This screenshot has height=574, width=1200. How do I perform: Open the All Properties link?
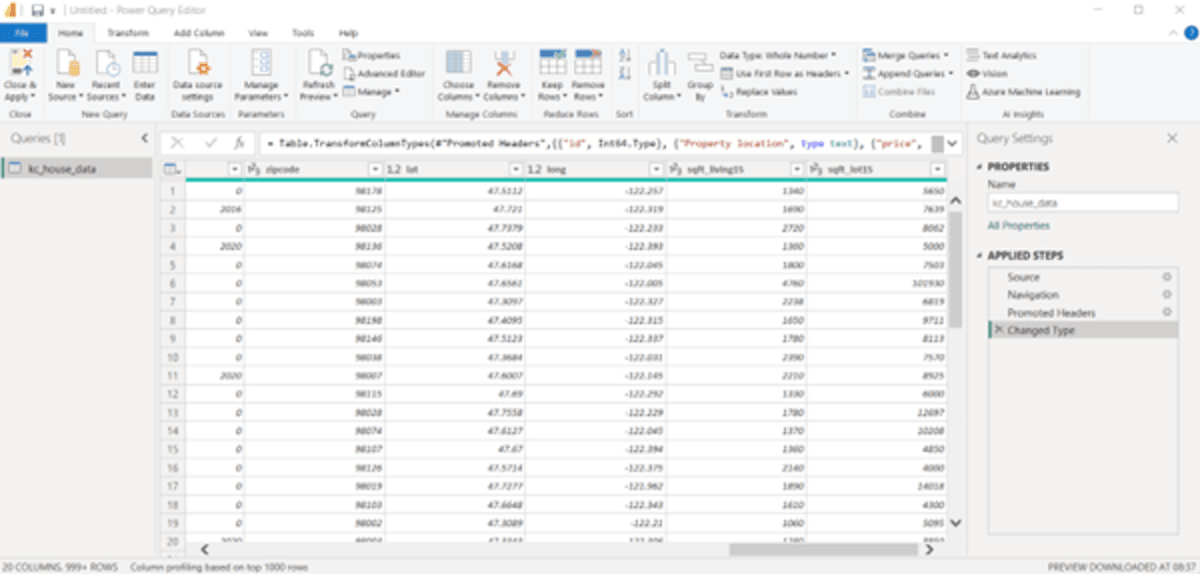(1018, 226)
